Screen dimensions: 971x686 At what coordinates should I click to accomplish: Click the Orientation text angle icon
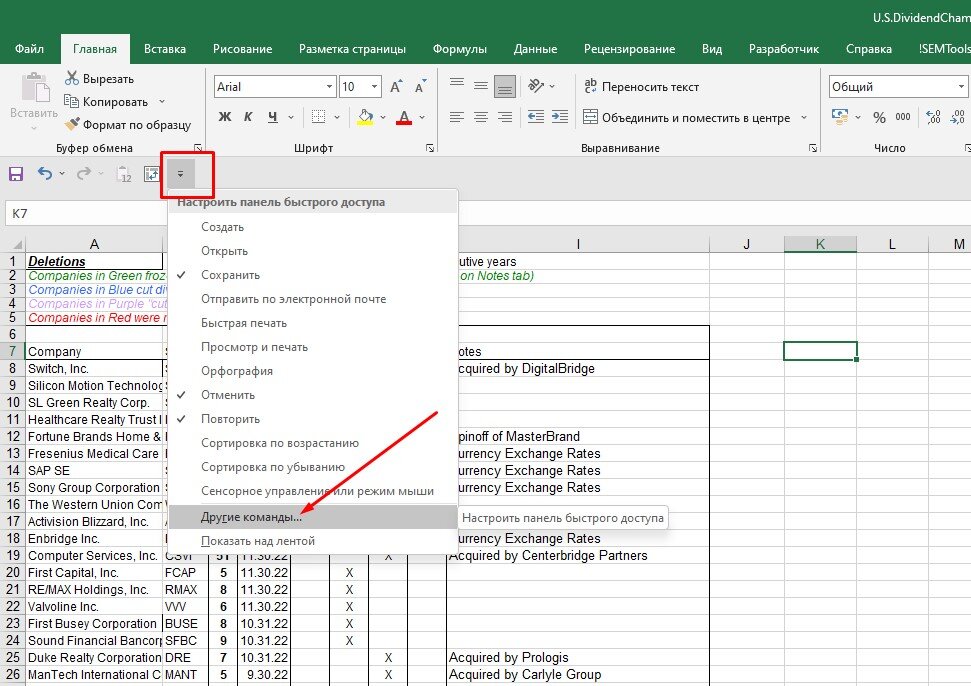tap(536, 85)
